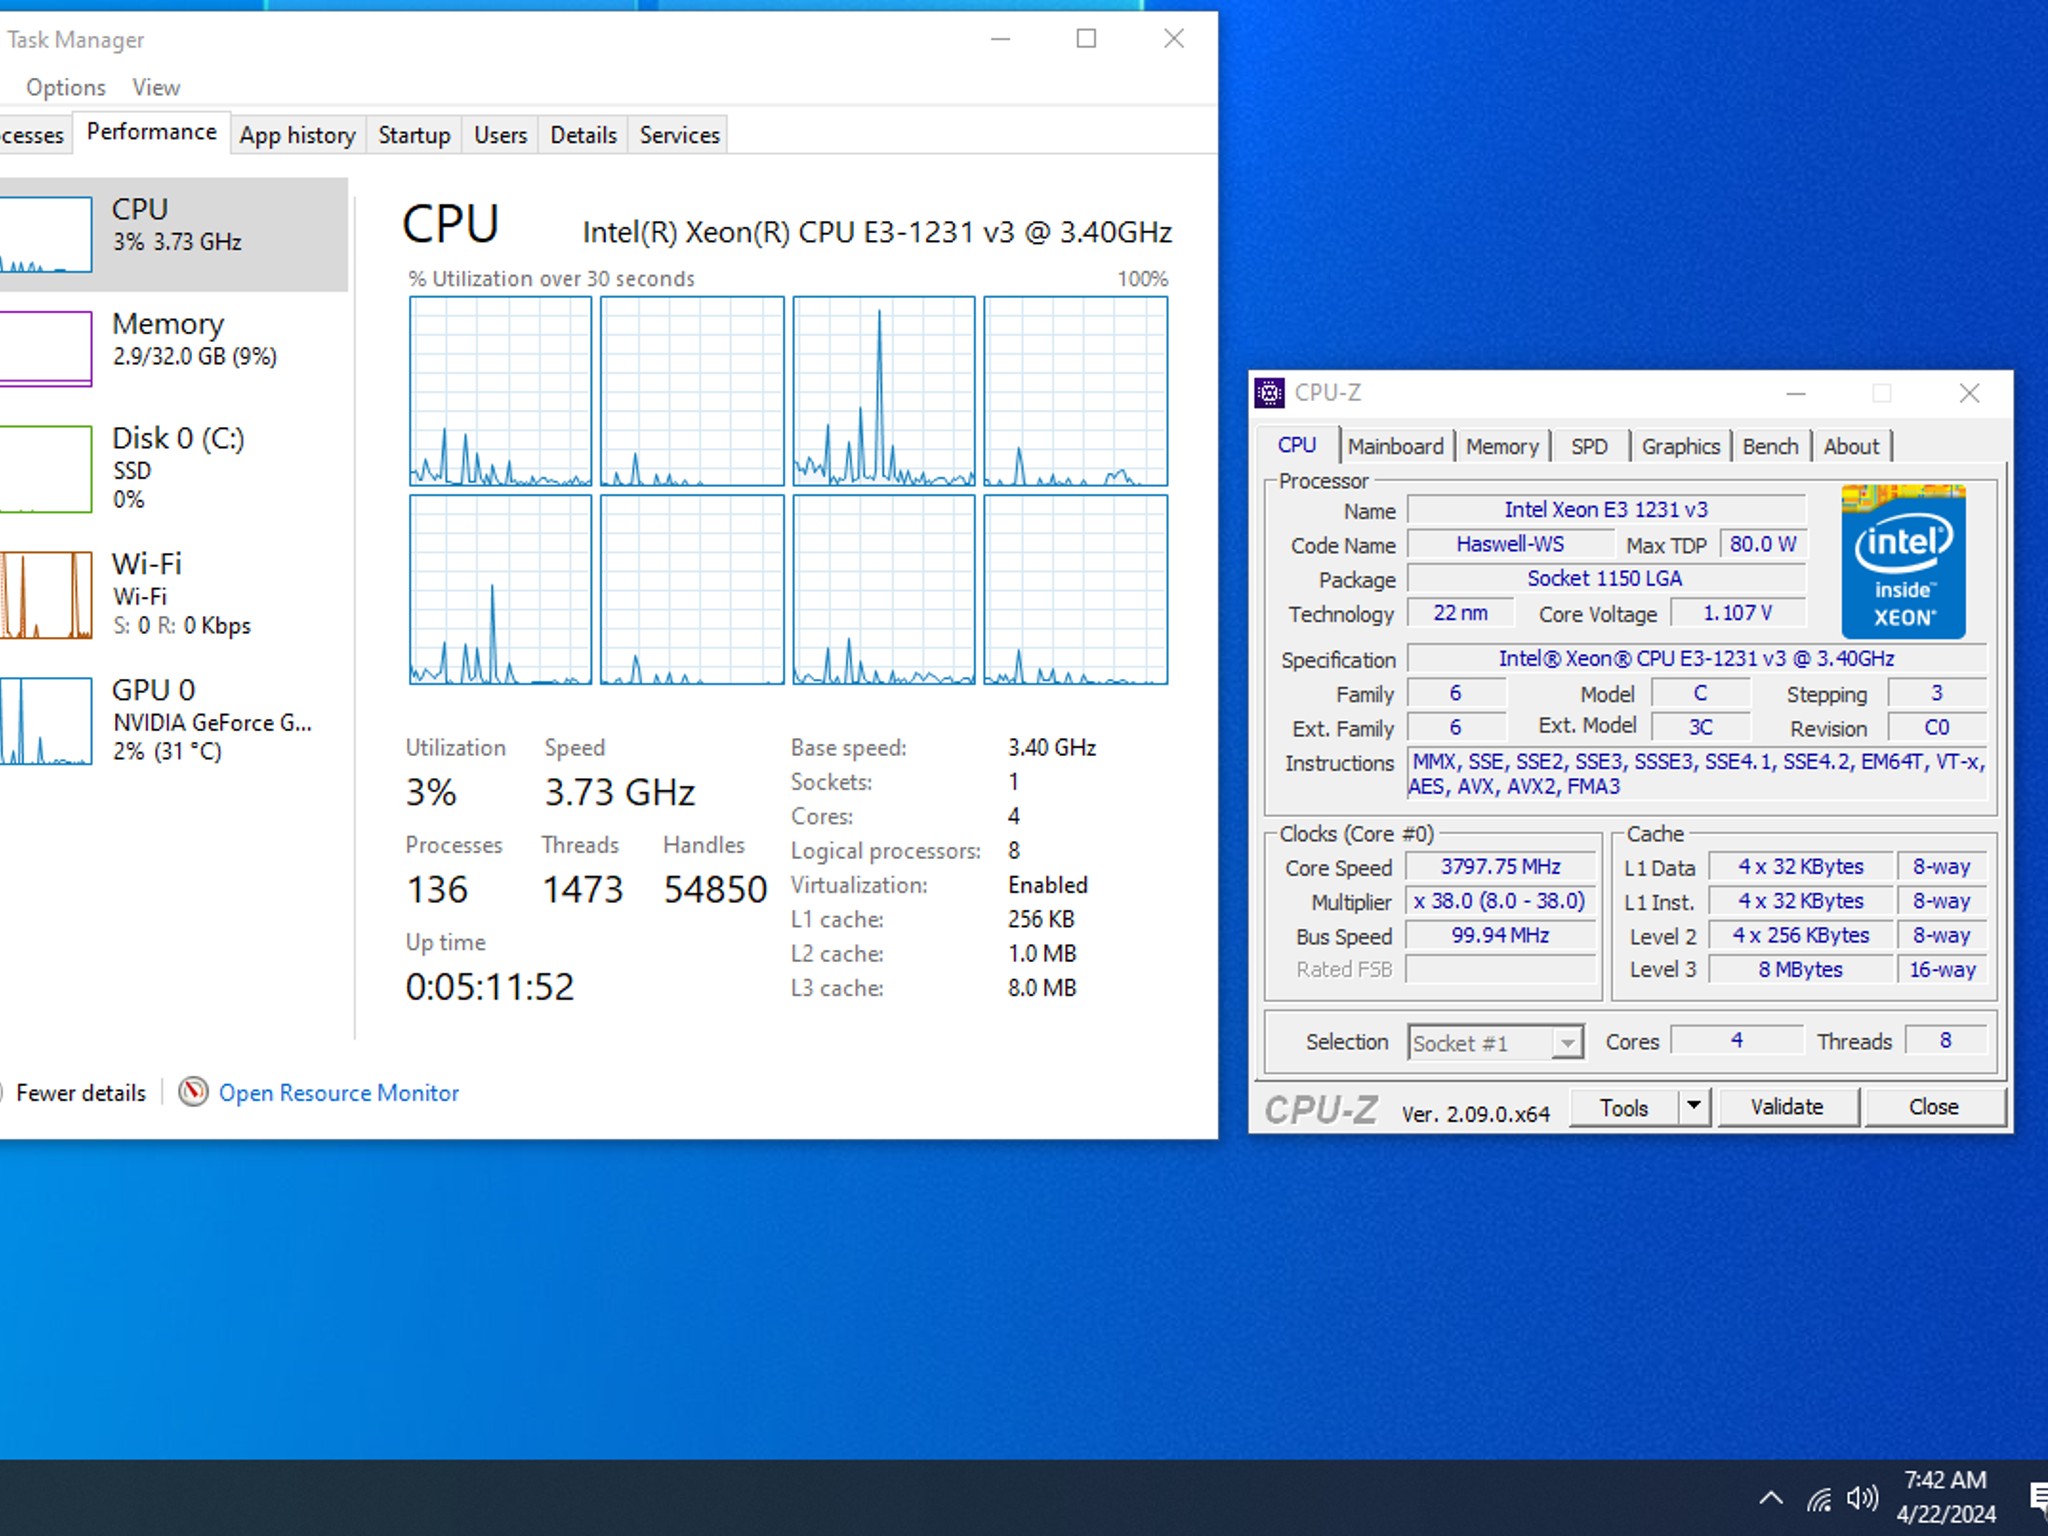This screenshot has height=1536, width=2048.
Task: Click the Bus Speed 99.94 MHz field
Action: point(1500,936)
